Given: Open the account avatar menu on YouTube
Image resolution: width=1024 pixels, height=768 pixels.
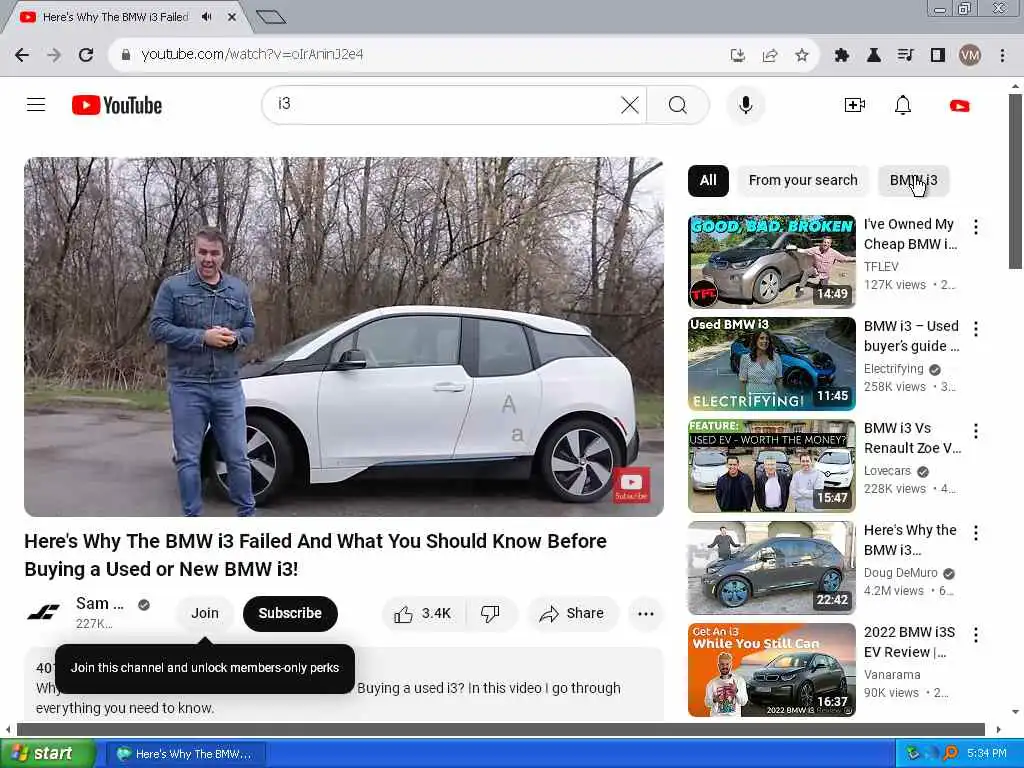Looking at the screenshot, I should click(x=959, y=105).
